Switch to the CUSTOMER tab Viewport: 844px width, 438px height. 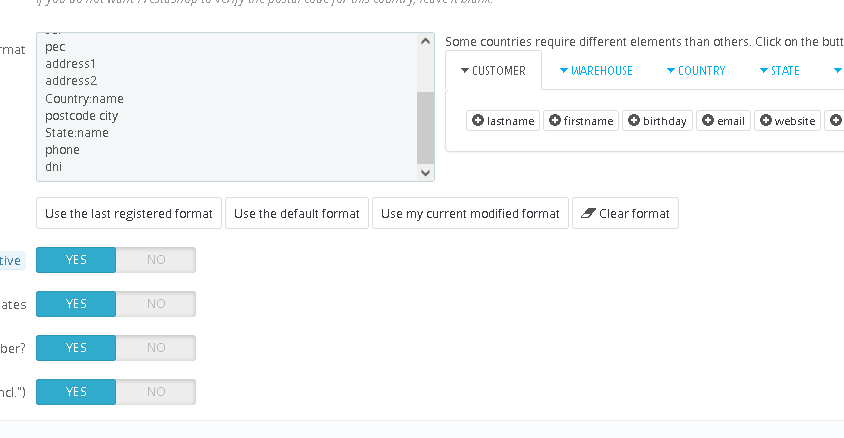click(x=494, y=70)
